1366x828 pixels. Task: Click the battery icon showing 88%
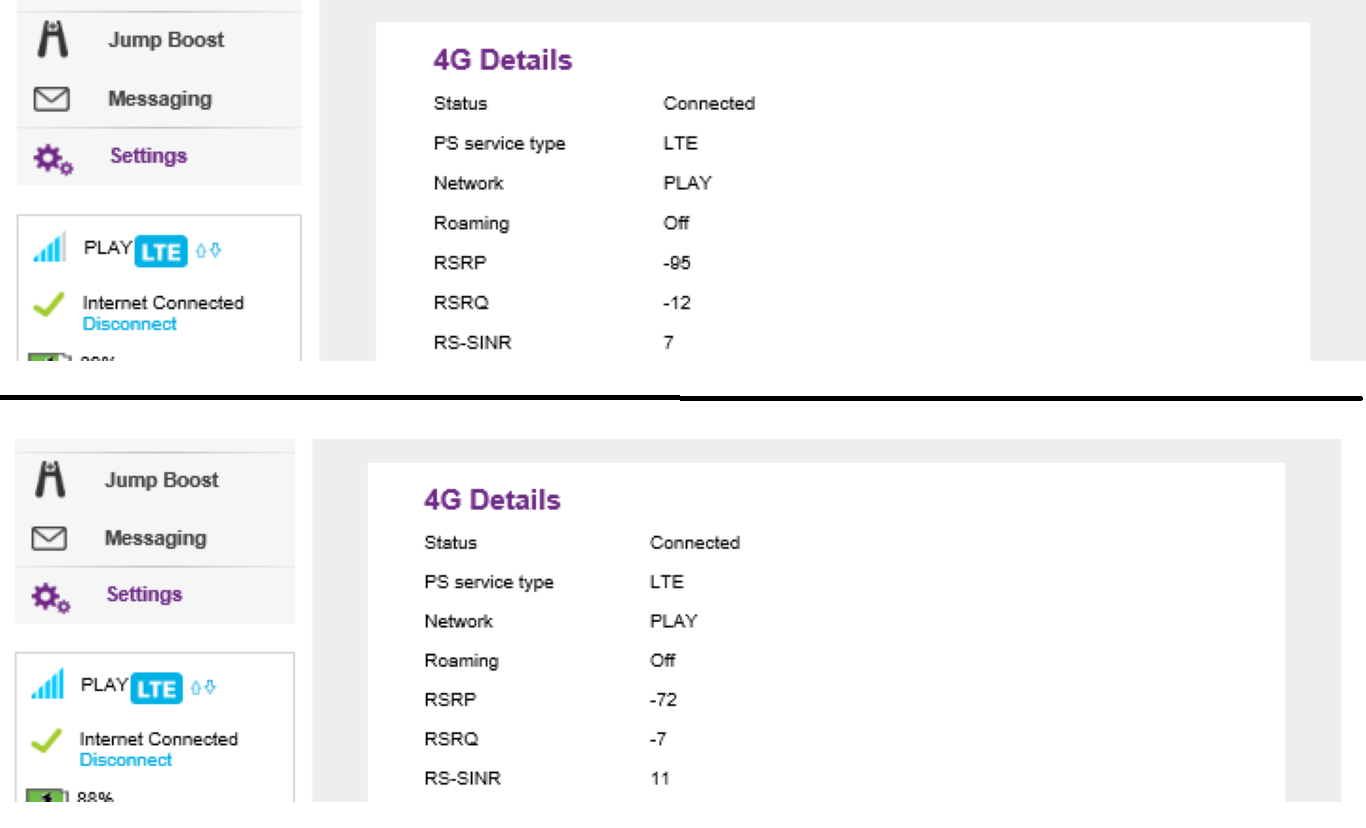(x=43, y=797)
